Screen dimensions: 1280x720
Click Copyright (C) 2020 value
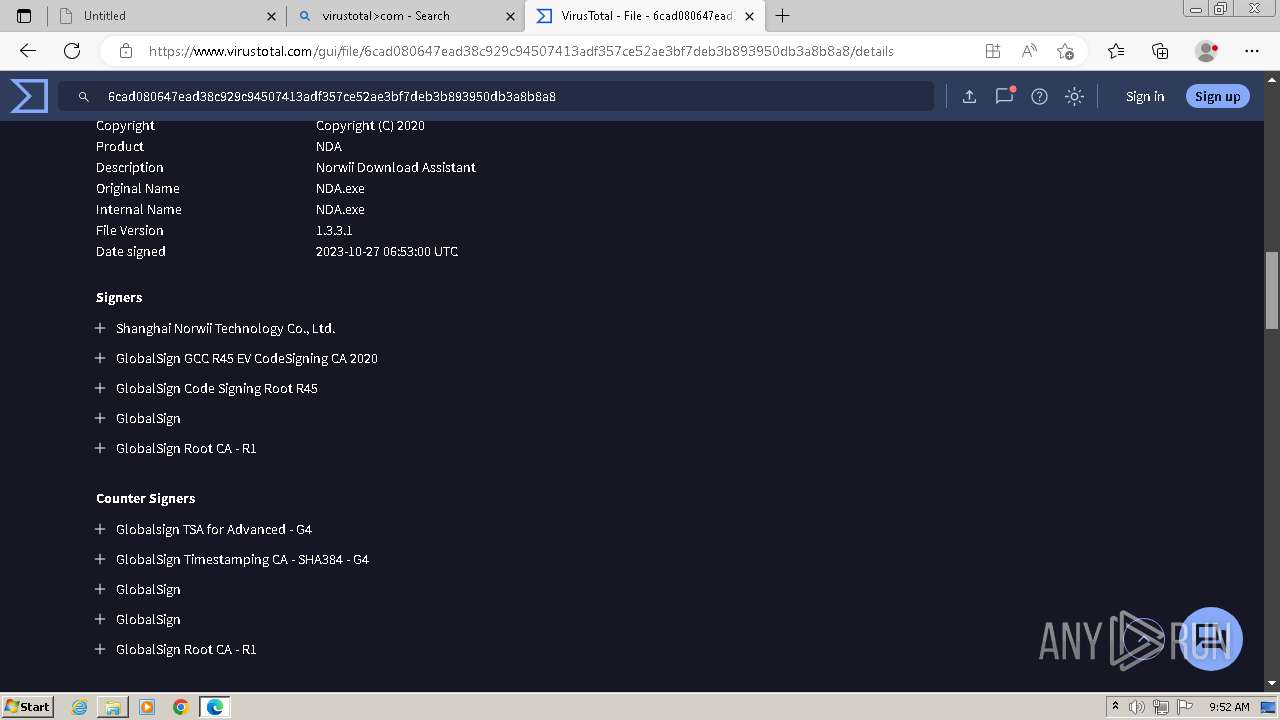click(370, 125)
